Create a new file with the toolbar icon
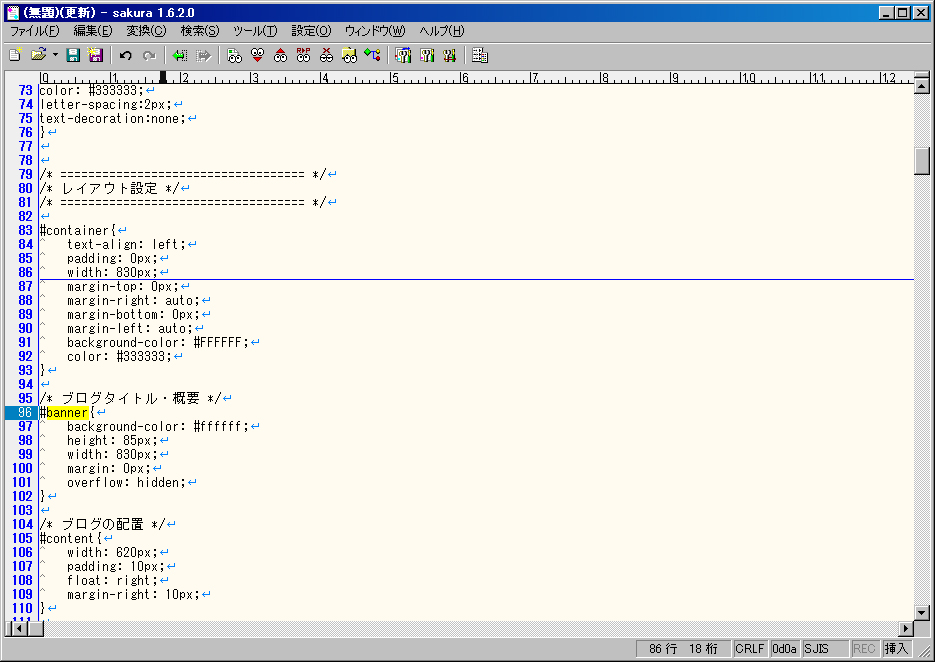Viewport: 935px width, 662px height. point(16,55)
